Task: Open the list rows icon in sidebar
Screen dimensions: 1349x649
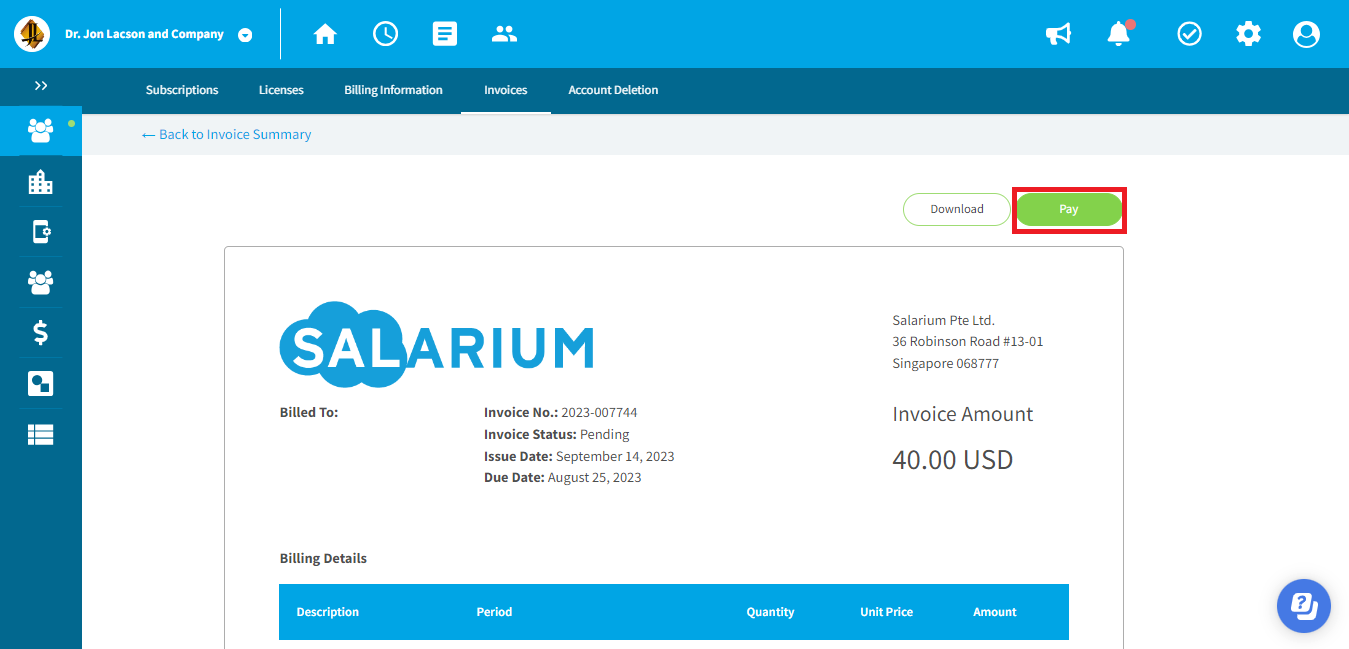Action: 41,434
